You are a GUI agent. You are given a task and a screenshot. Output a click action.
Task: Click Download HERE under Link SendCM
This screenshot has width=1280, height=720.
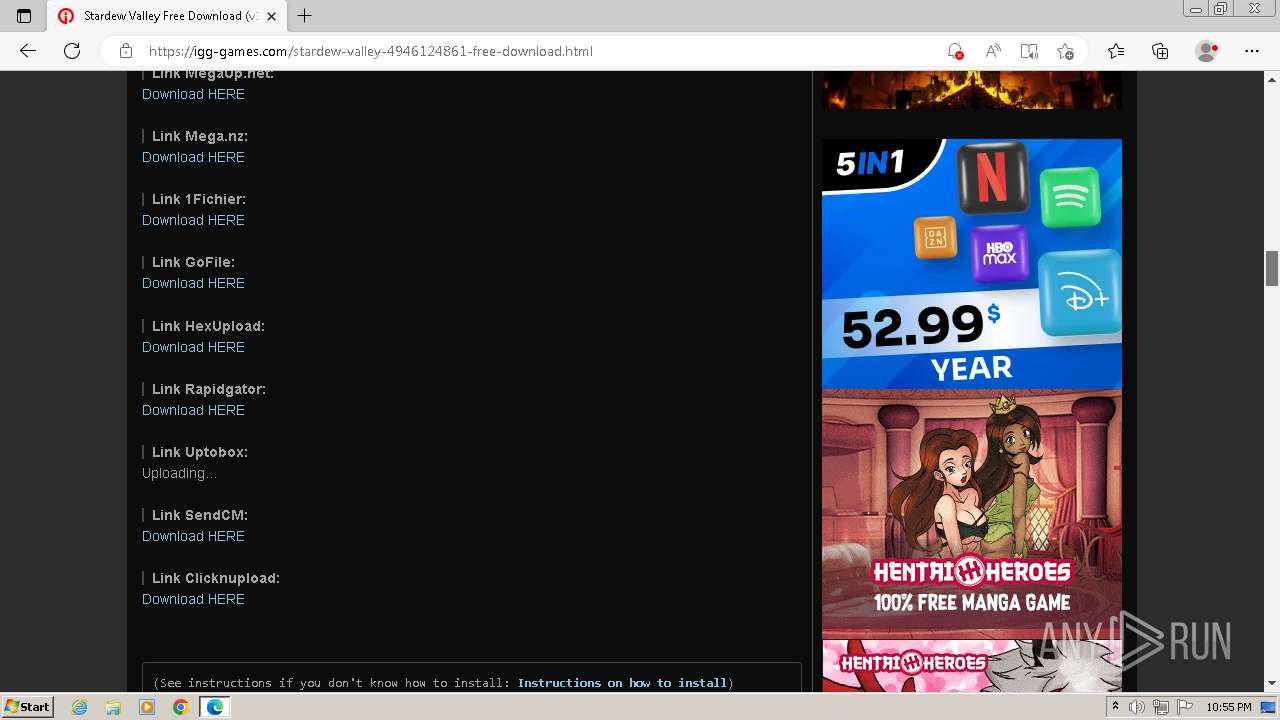193,536
